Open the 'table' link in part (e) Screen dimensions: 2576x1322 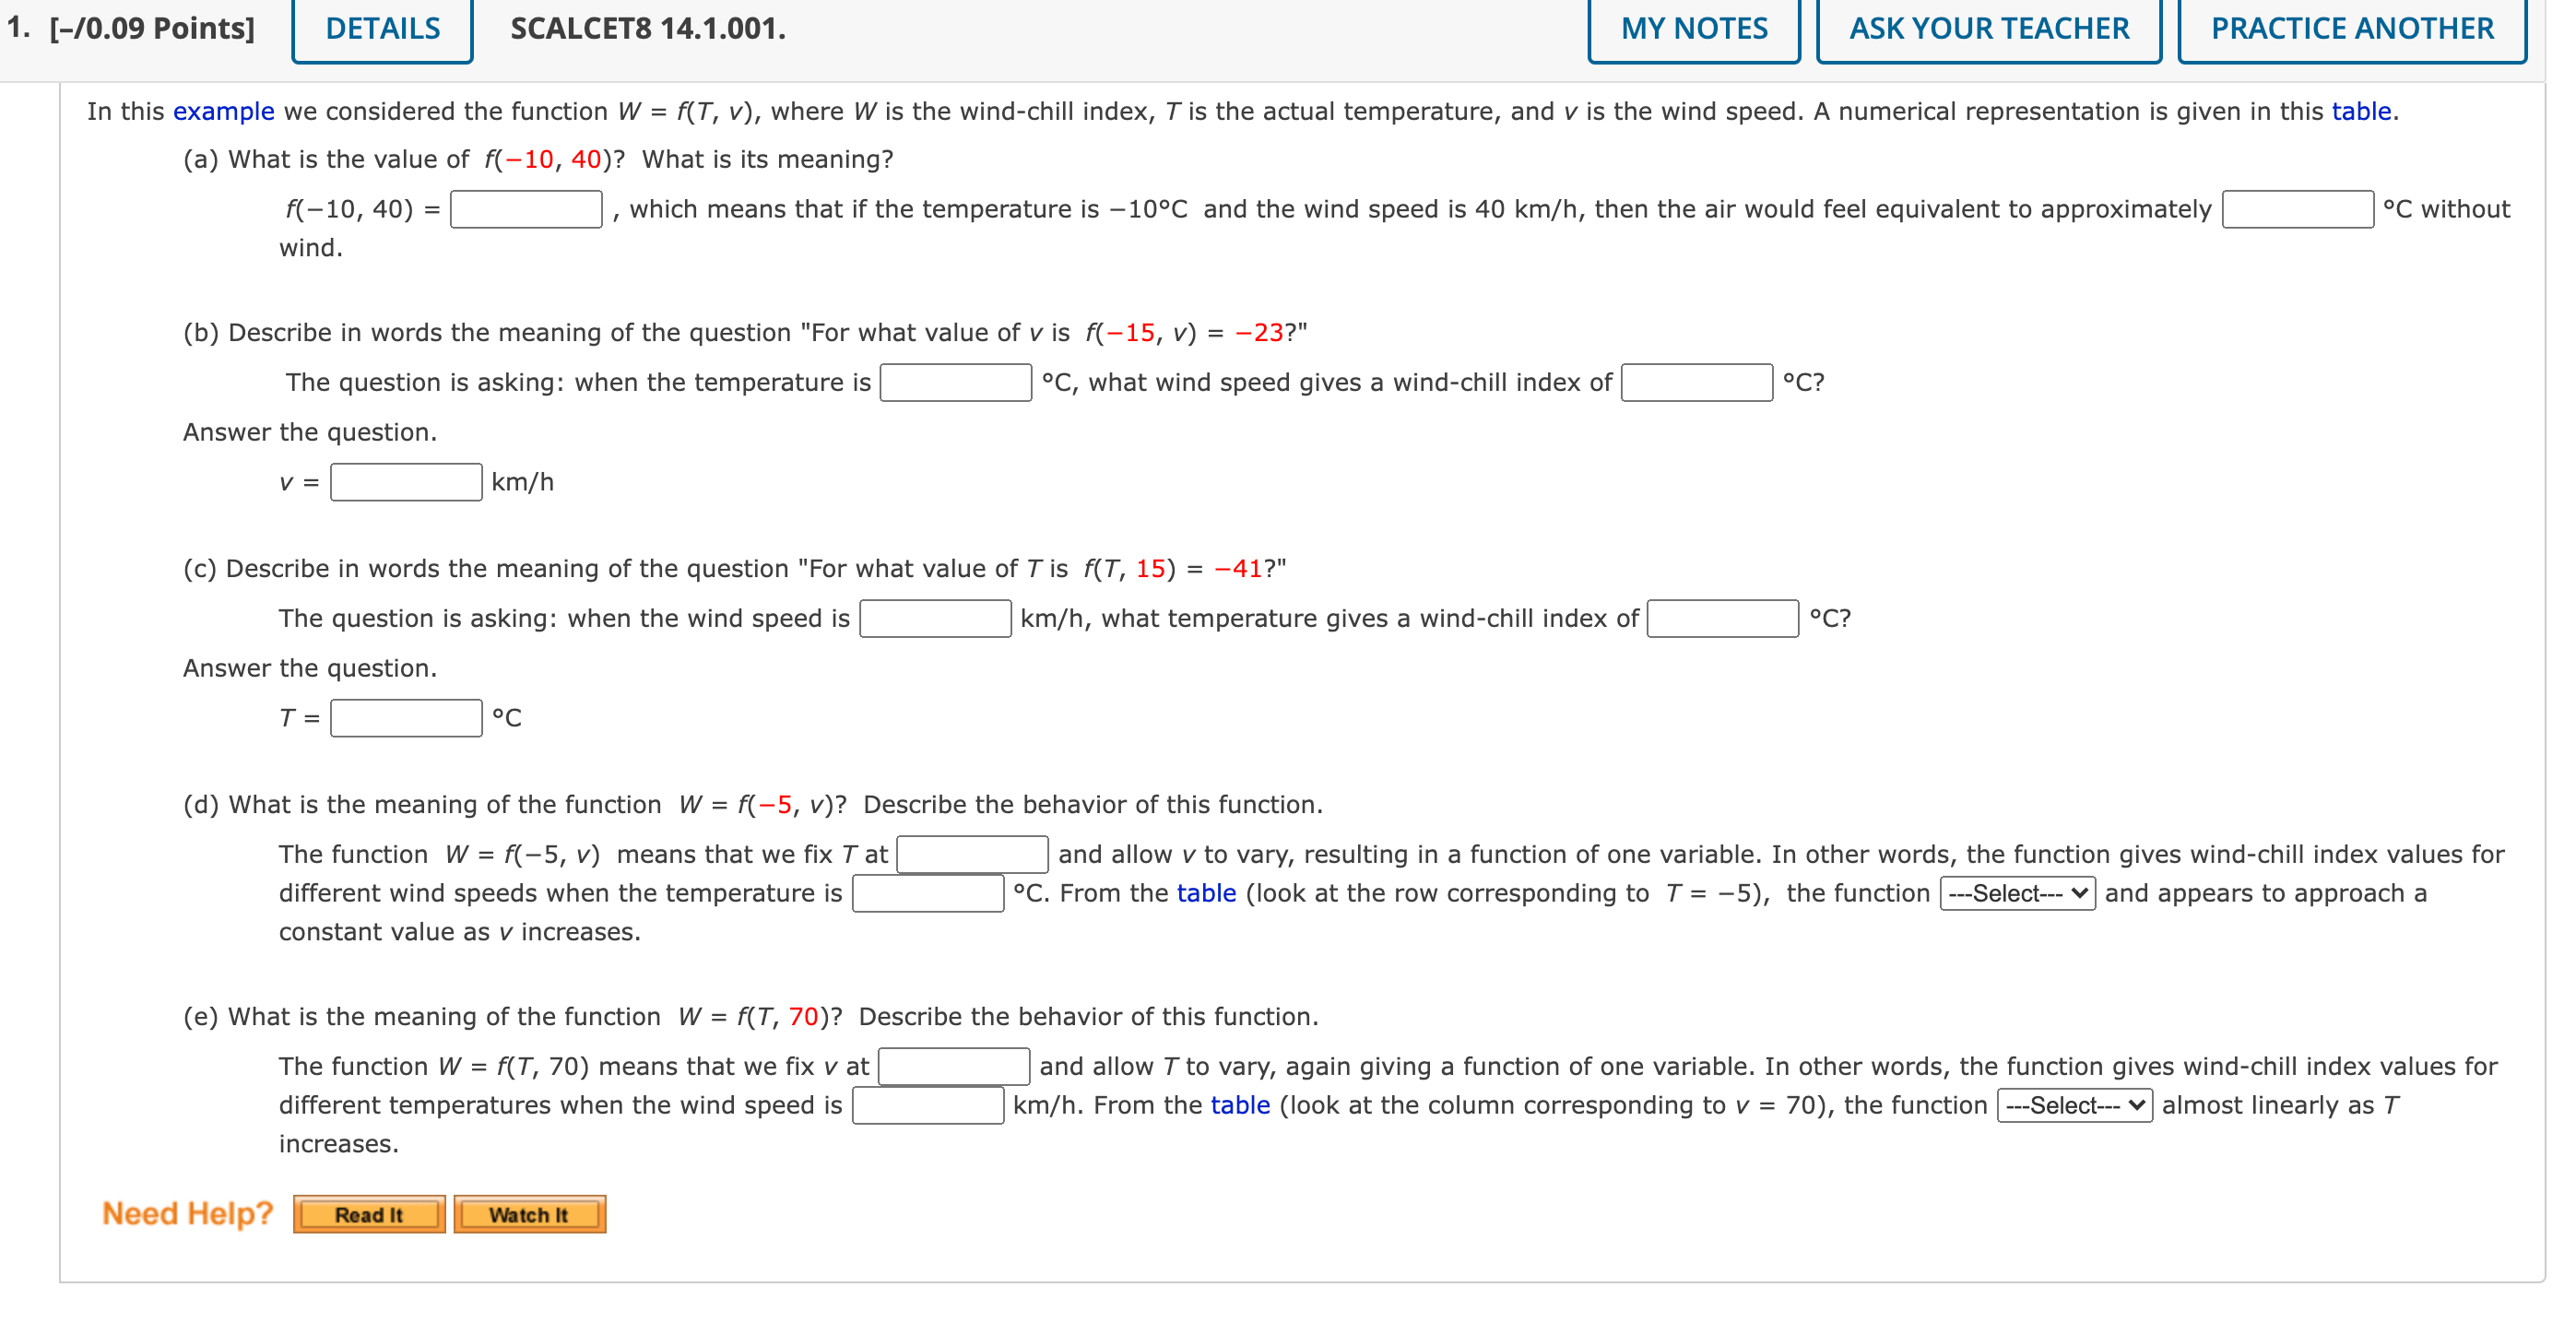1240,1105
